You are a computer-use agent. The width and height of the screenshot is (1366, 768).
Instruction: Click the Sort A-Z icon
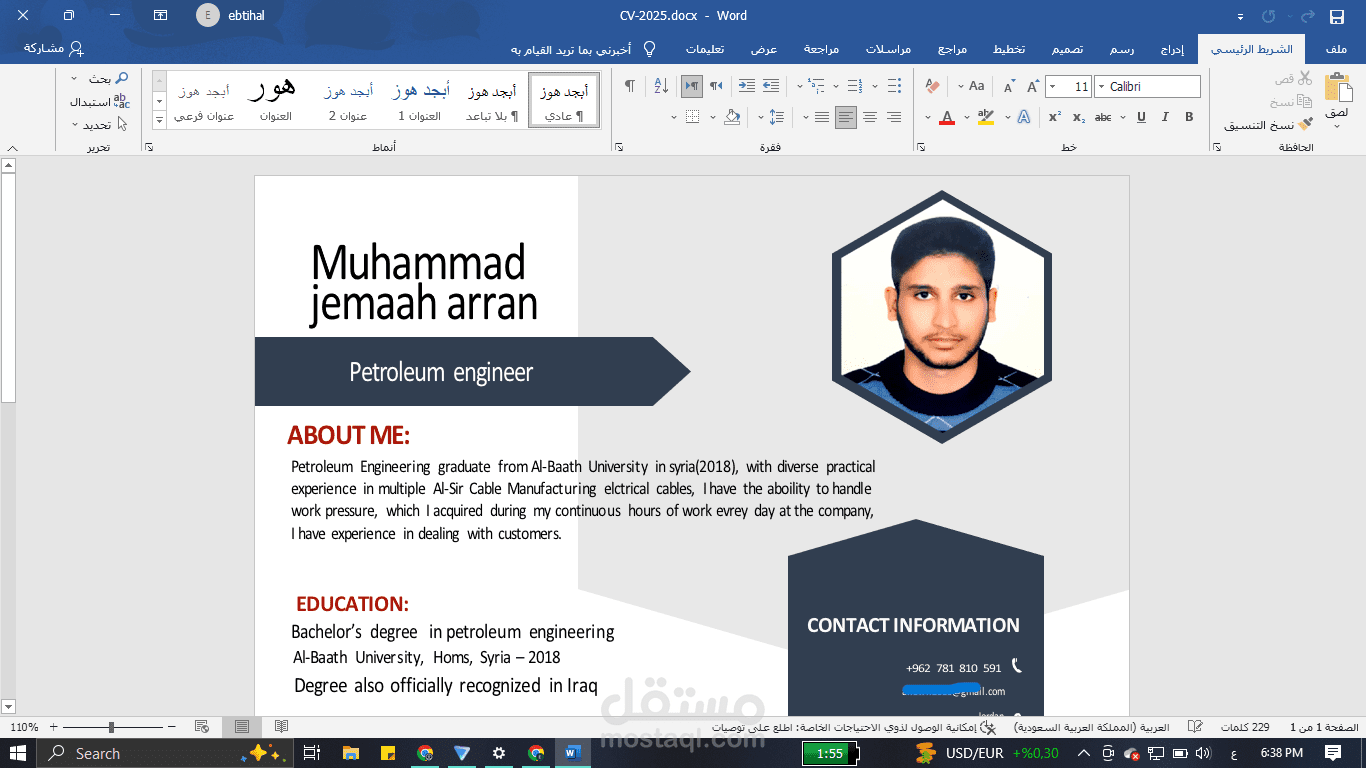coord(661,87)
